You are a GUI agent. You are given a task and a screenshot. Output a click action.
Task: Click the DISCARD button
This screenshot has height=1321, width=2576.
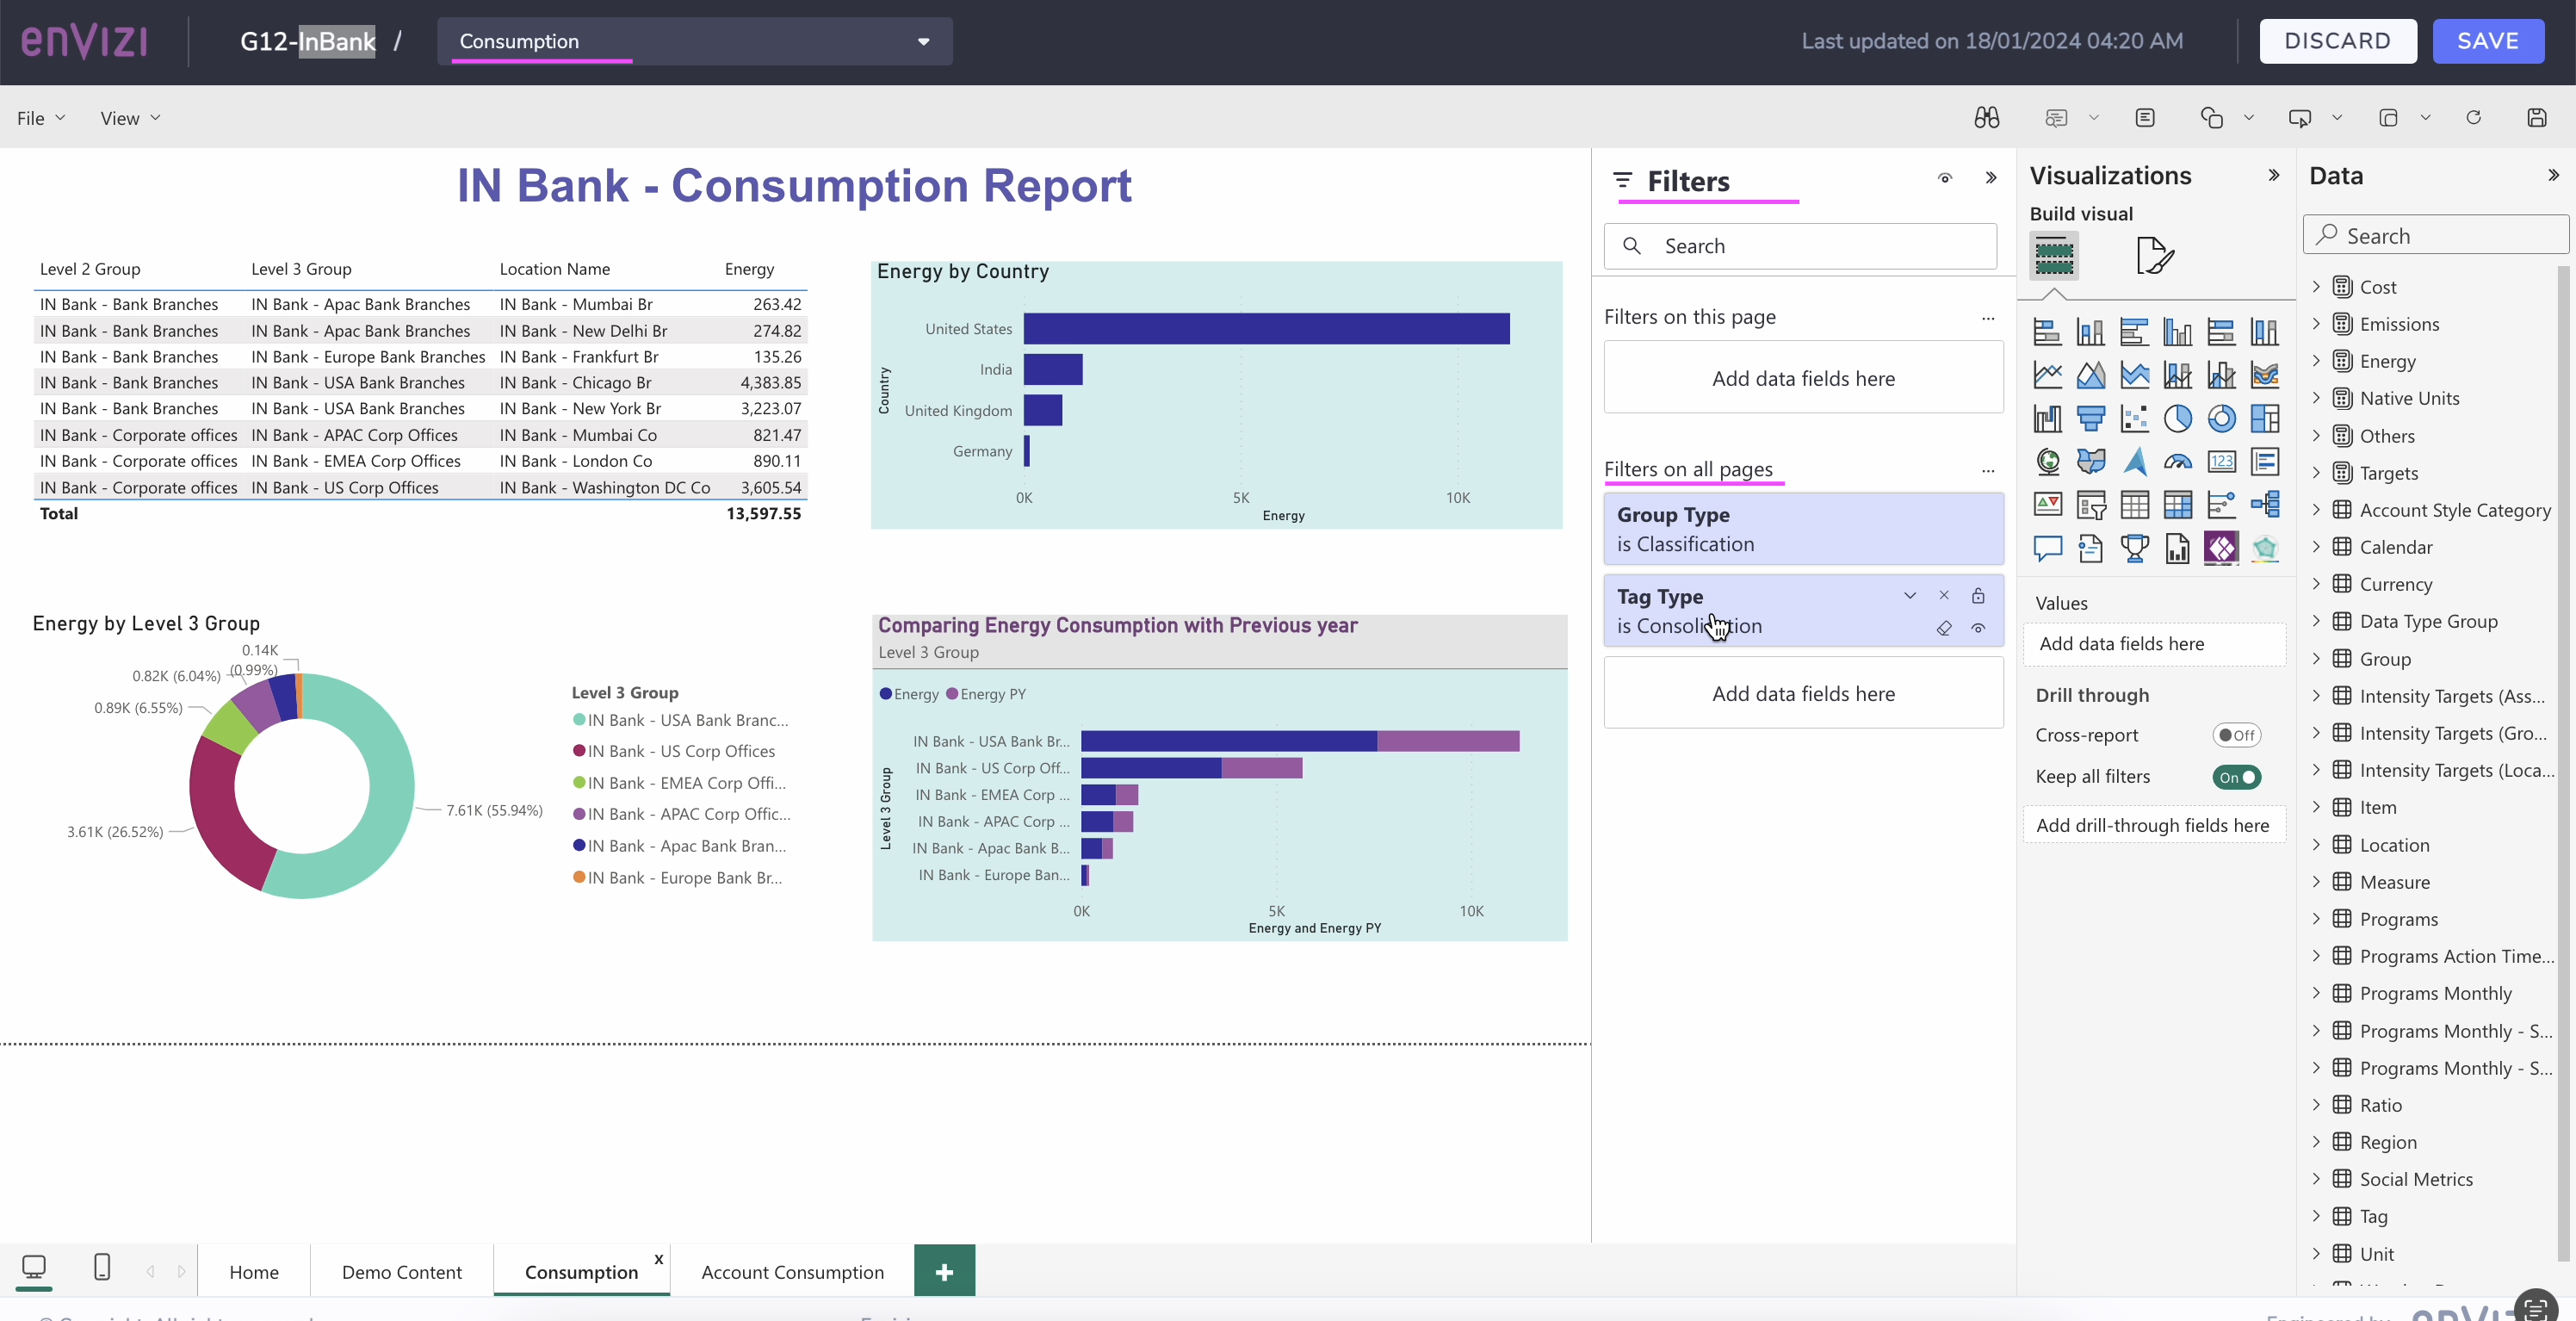[2337, 41]
